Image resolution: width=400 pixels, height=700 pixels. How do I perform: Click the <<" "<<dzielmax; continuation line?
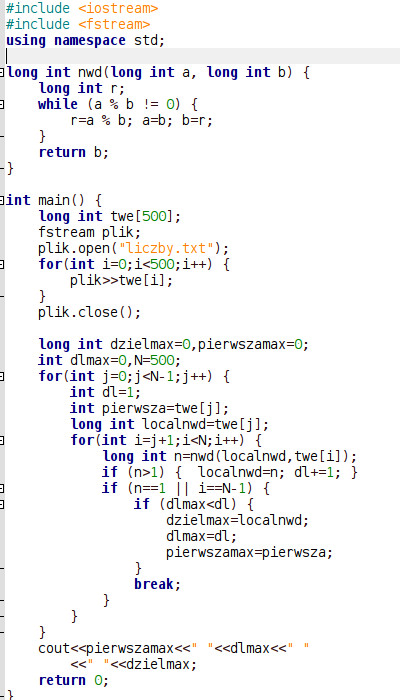(x=133, y=664)
